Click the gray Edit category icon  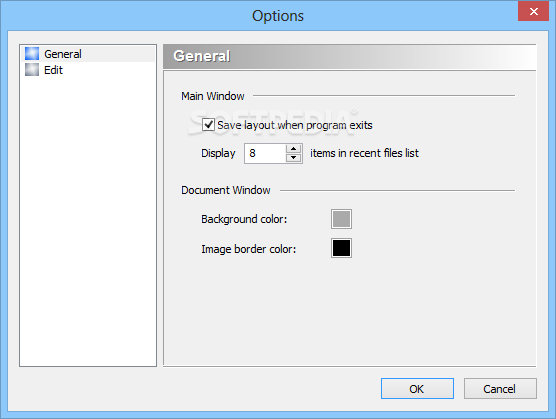coord(32,70)
